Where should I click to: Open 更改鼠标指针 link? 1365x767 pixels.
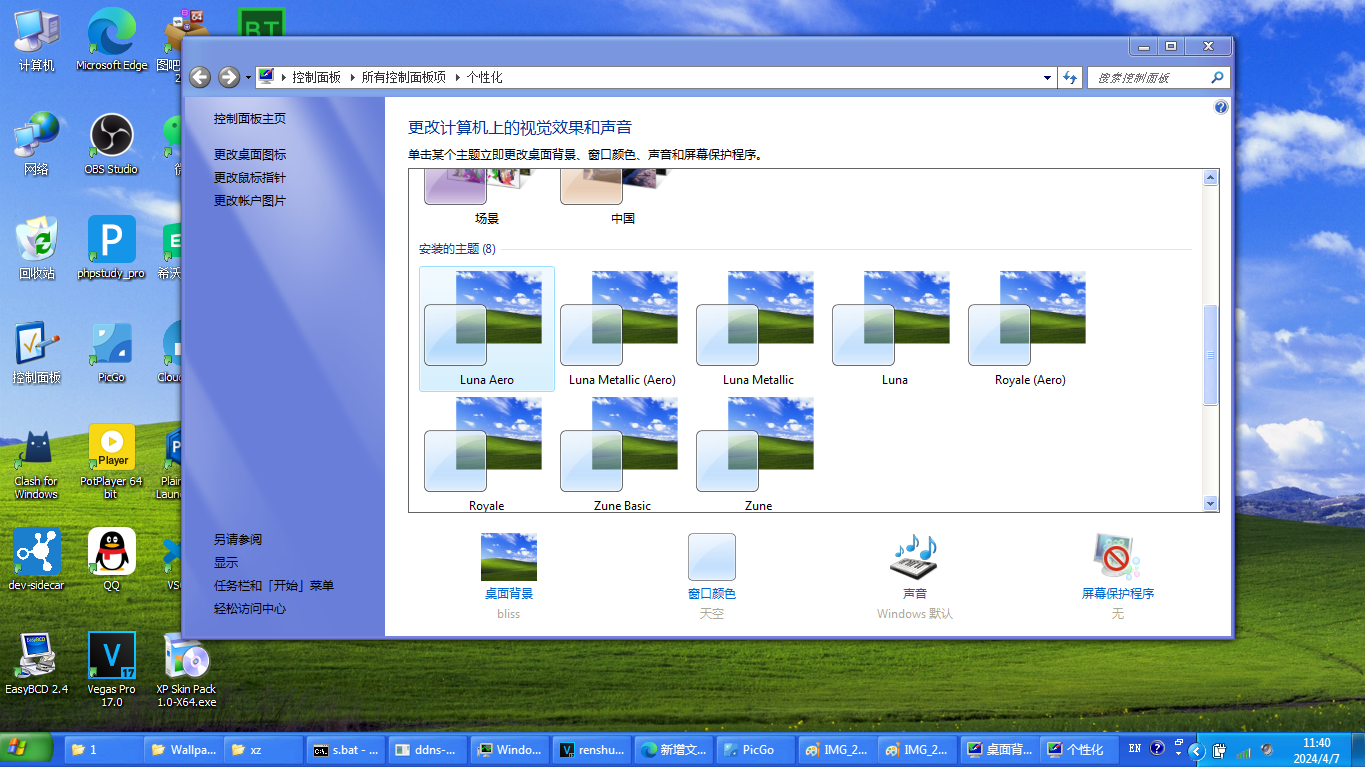pos(249,177)
